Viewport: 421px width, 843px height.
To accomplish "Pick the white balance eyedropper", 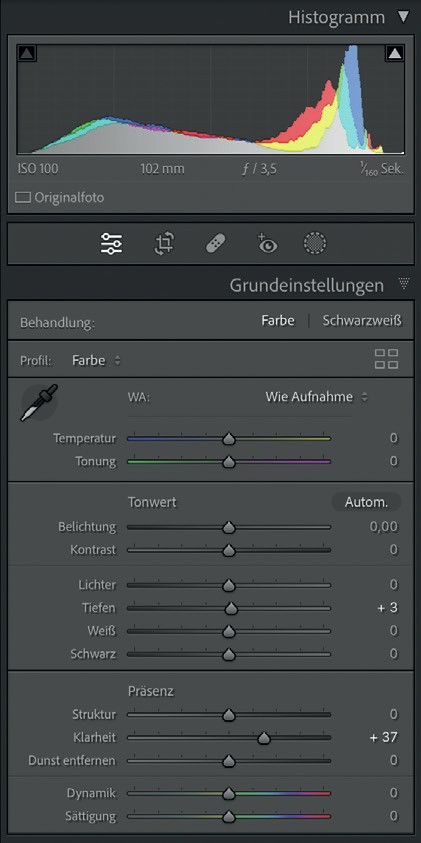I will (x=39, y=403).
